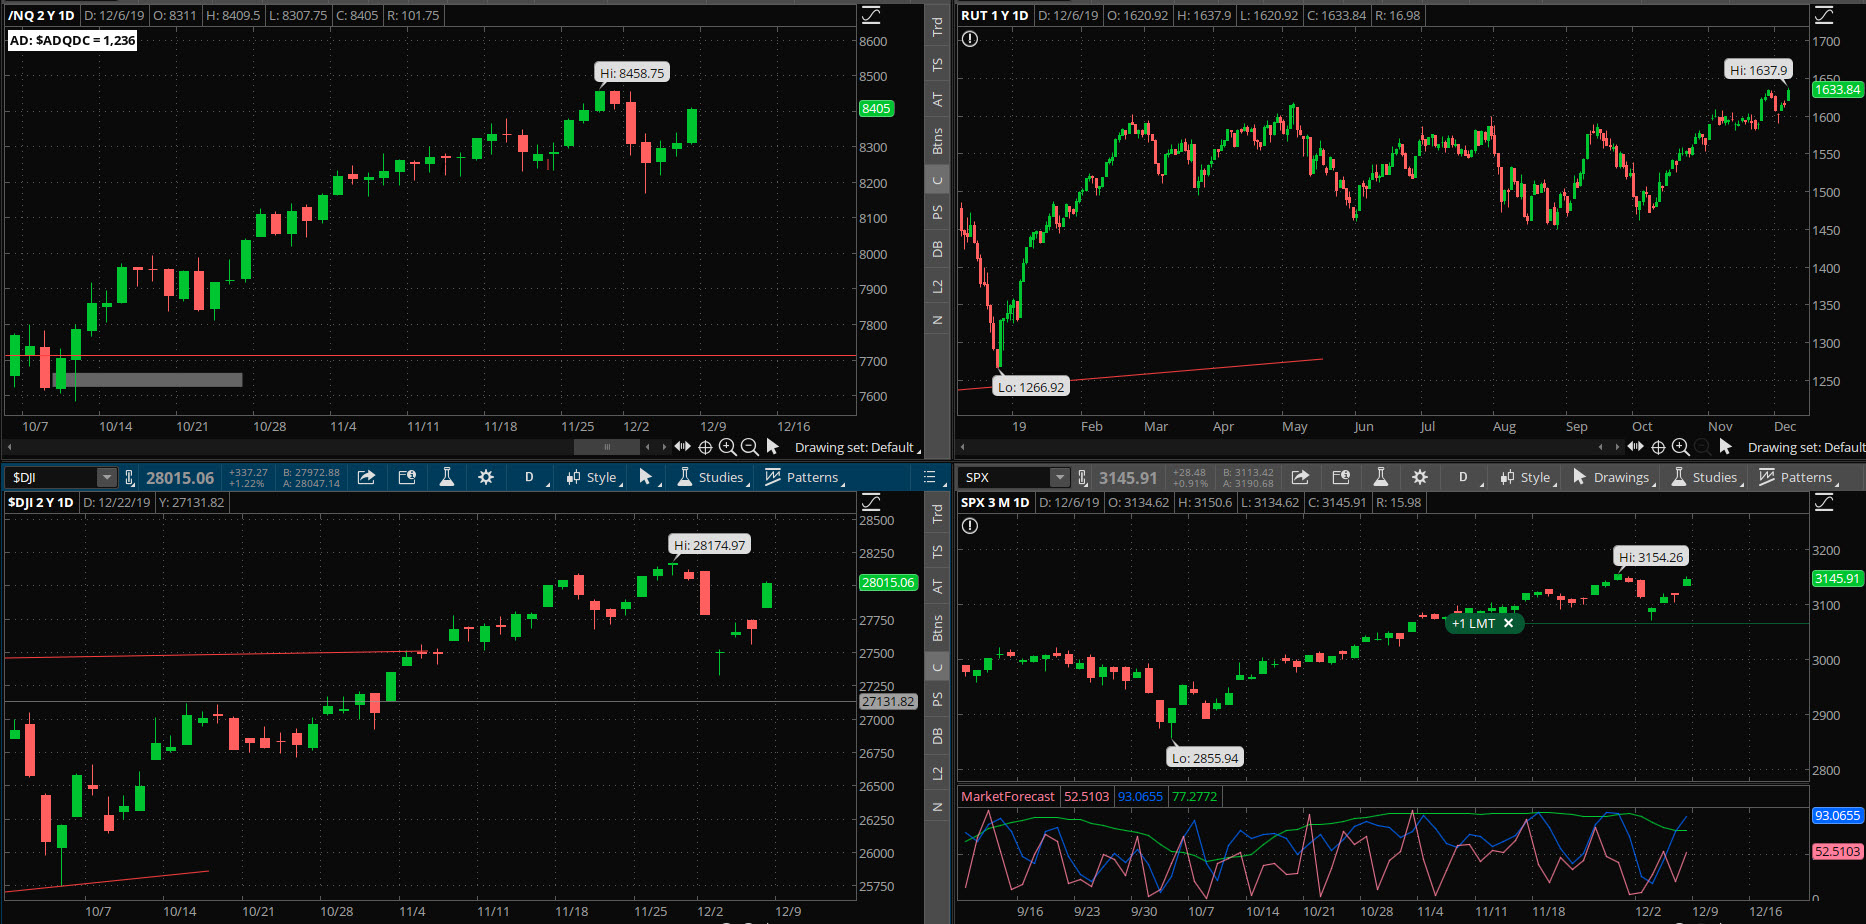Open Drawing set: Default under /NQ chart
This screenshot has height=924, width=1866.
(857, 447)
